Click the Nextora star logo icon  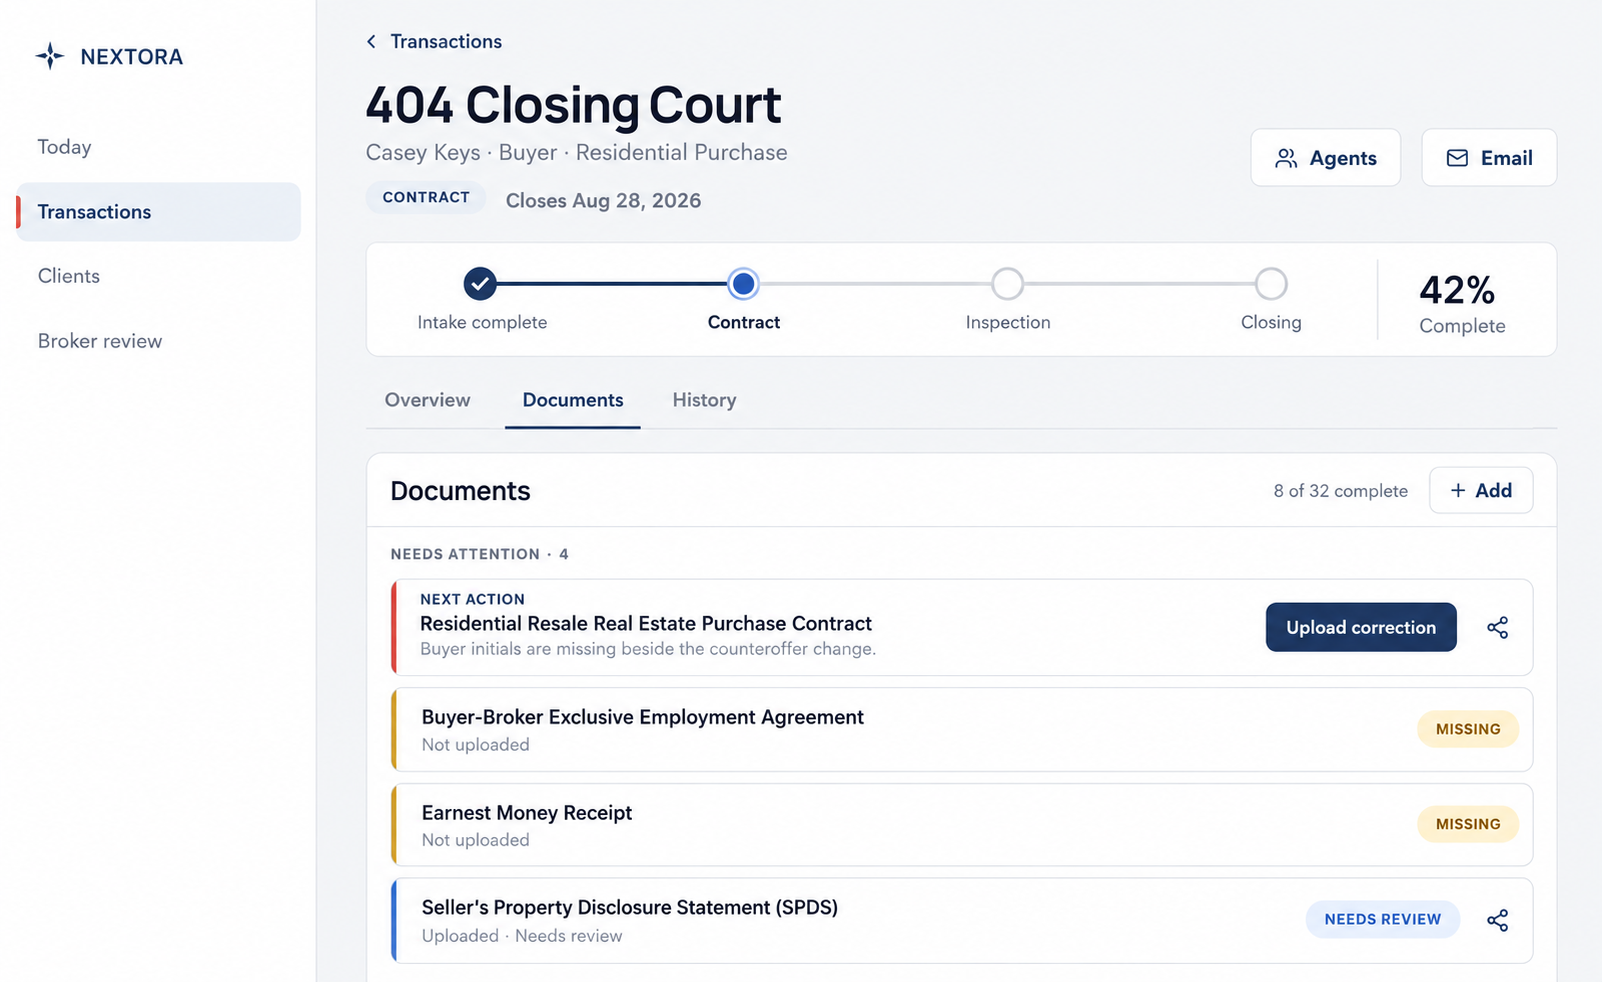click(49, 56)
